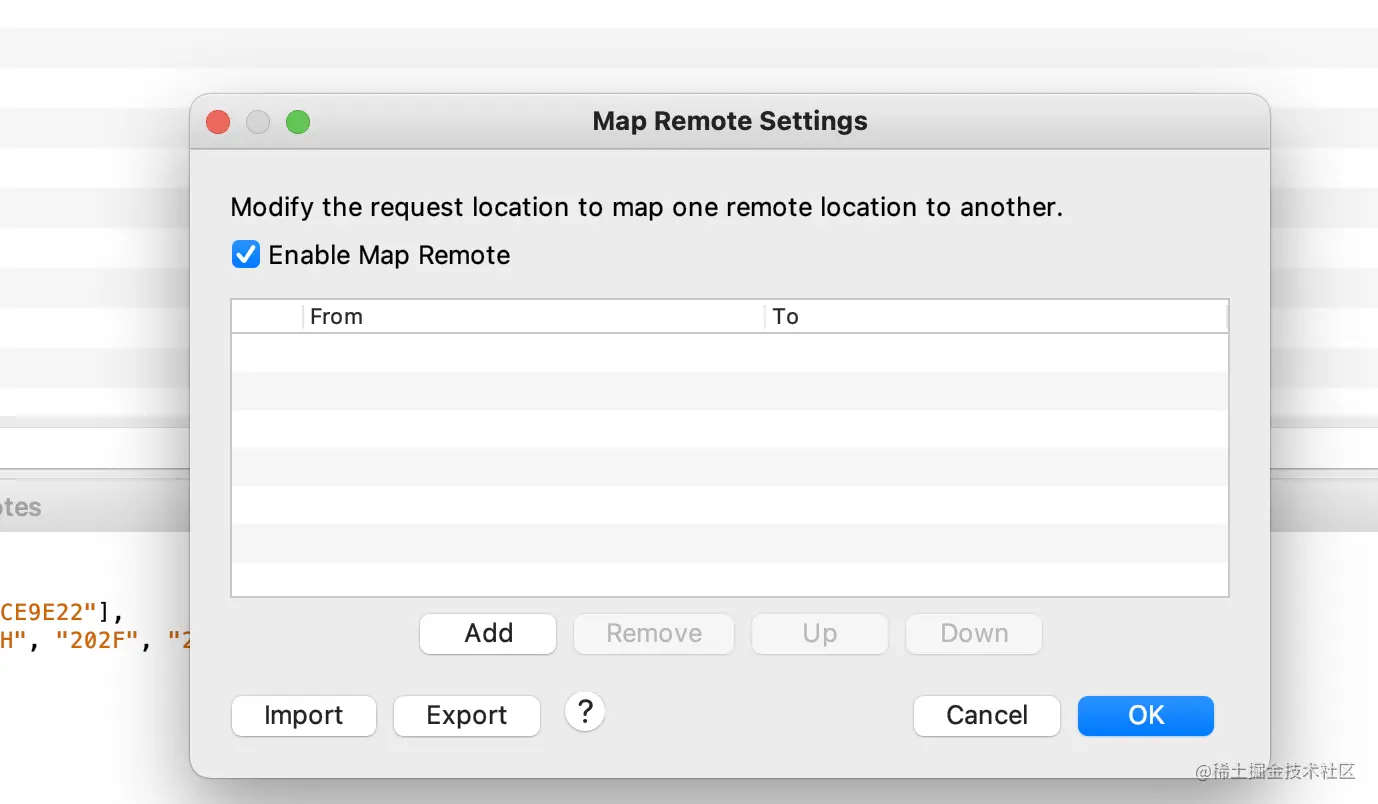
Task: Switch to the Notes tab behind dialog
Action: click(22, 507)
